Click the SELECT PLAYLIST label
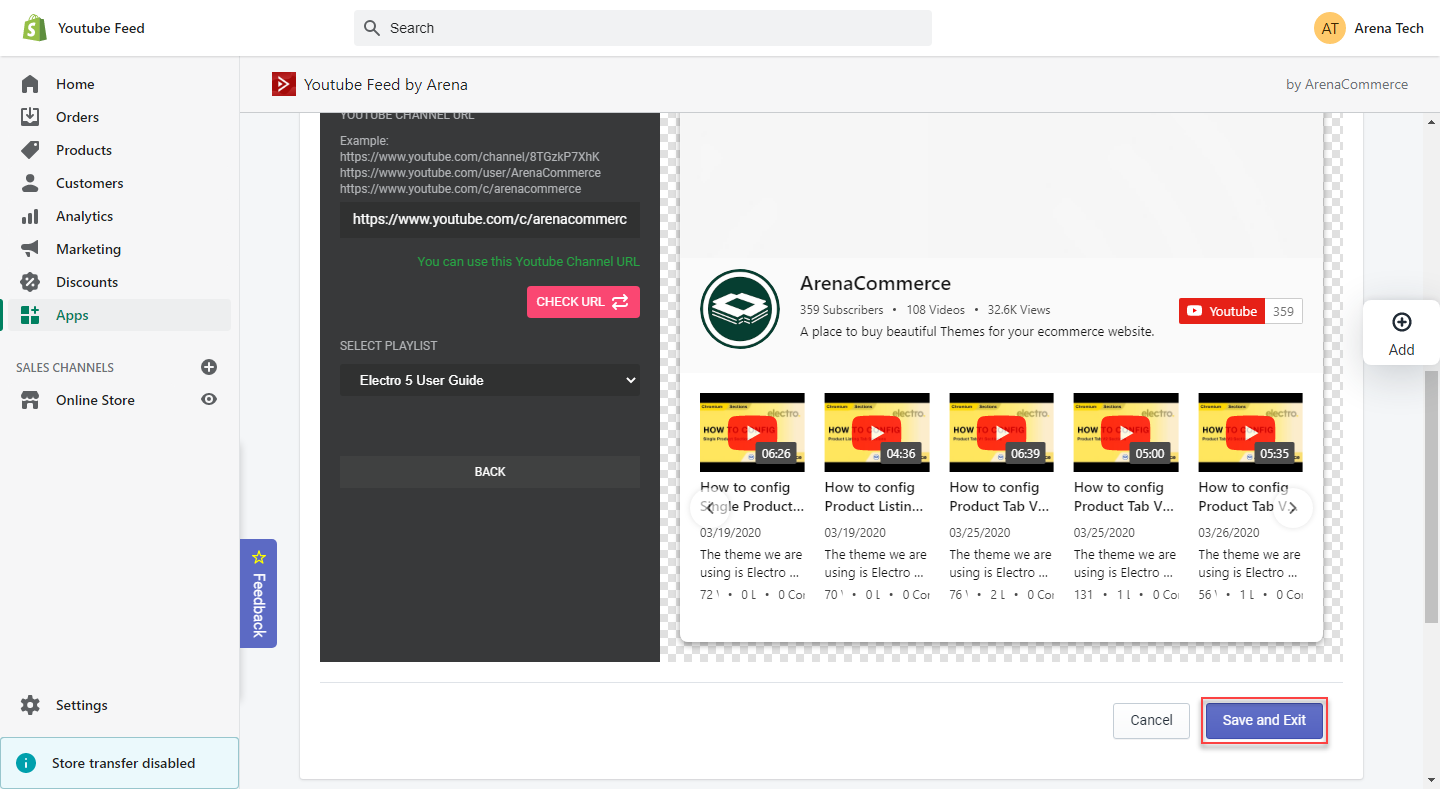This screenshot has height=789, width=1440. [389, 346]
